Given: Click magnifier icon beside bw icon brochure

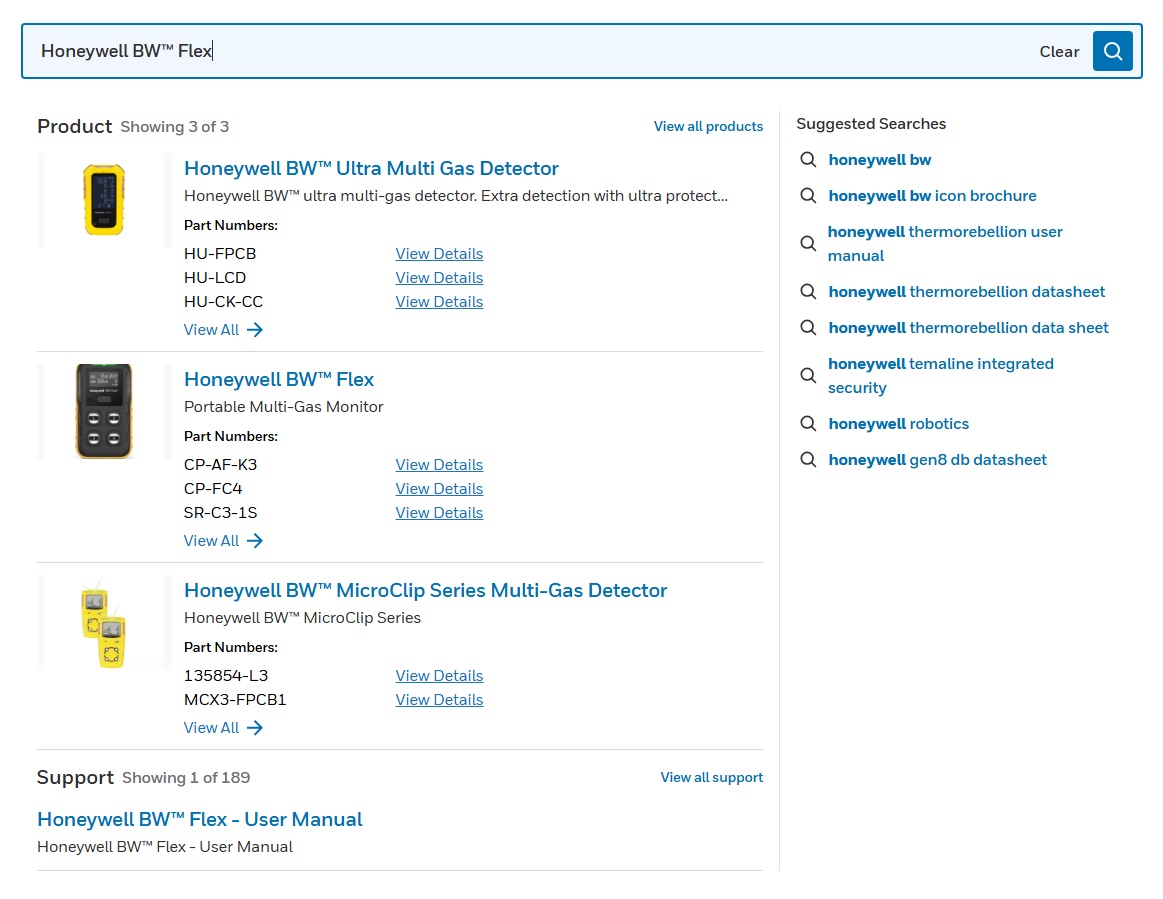Looking at the screenshot, I should [808, 196].
